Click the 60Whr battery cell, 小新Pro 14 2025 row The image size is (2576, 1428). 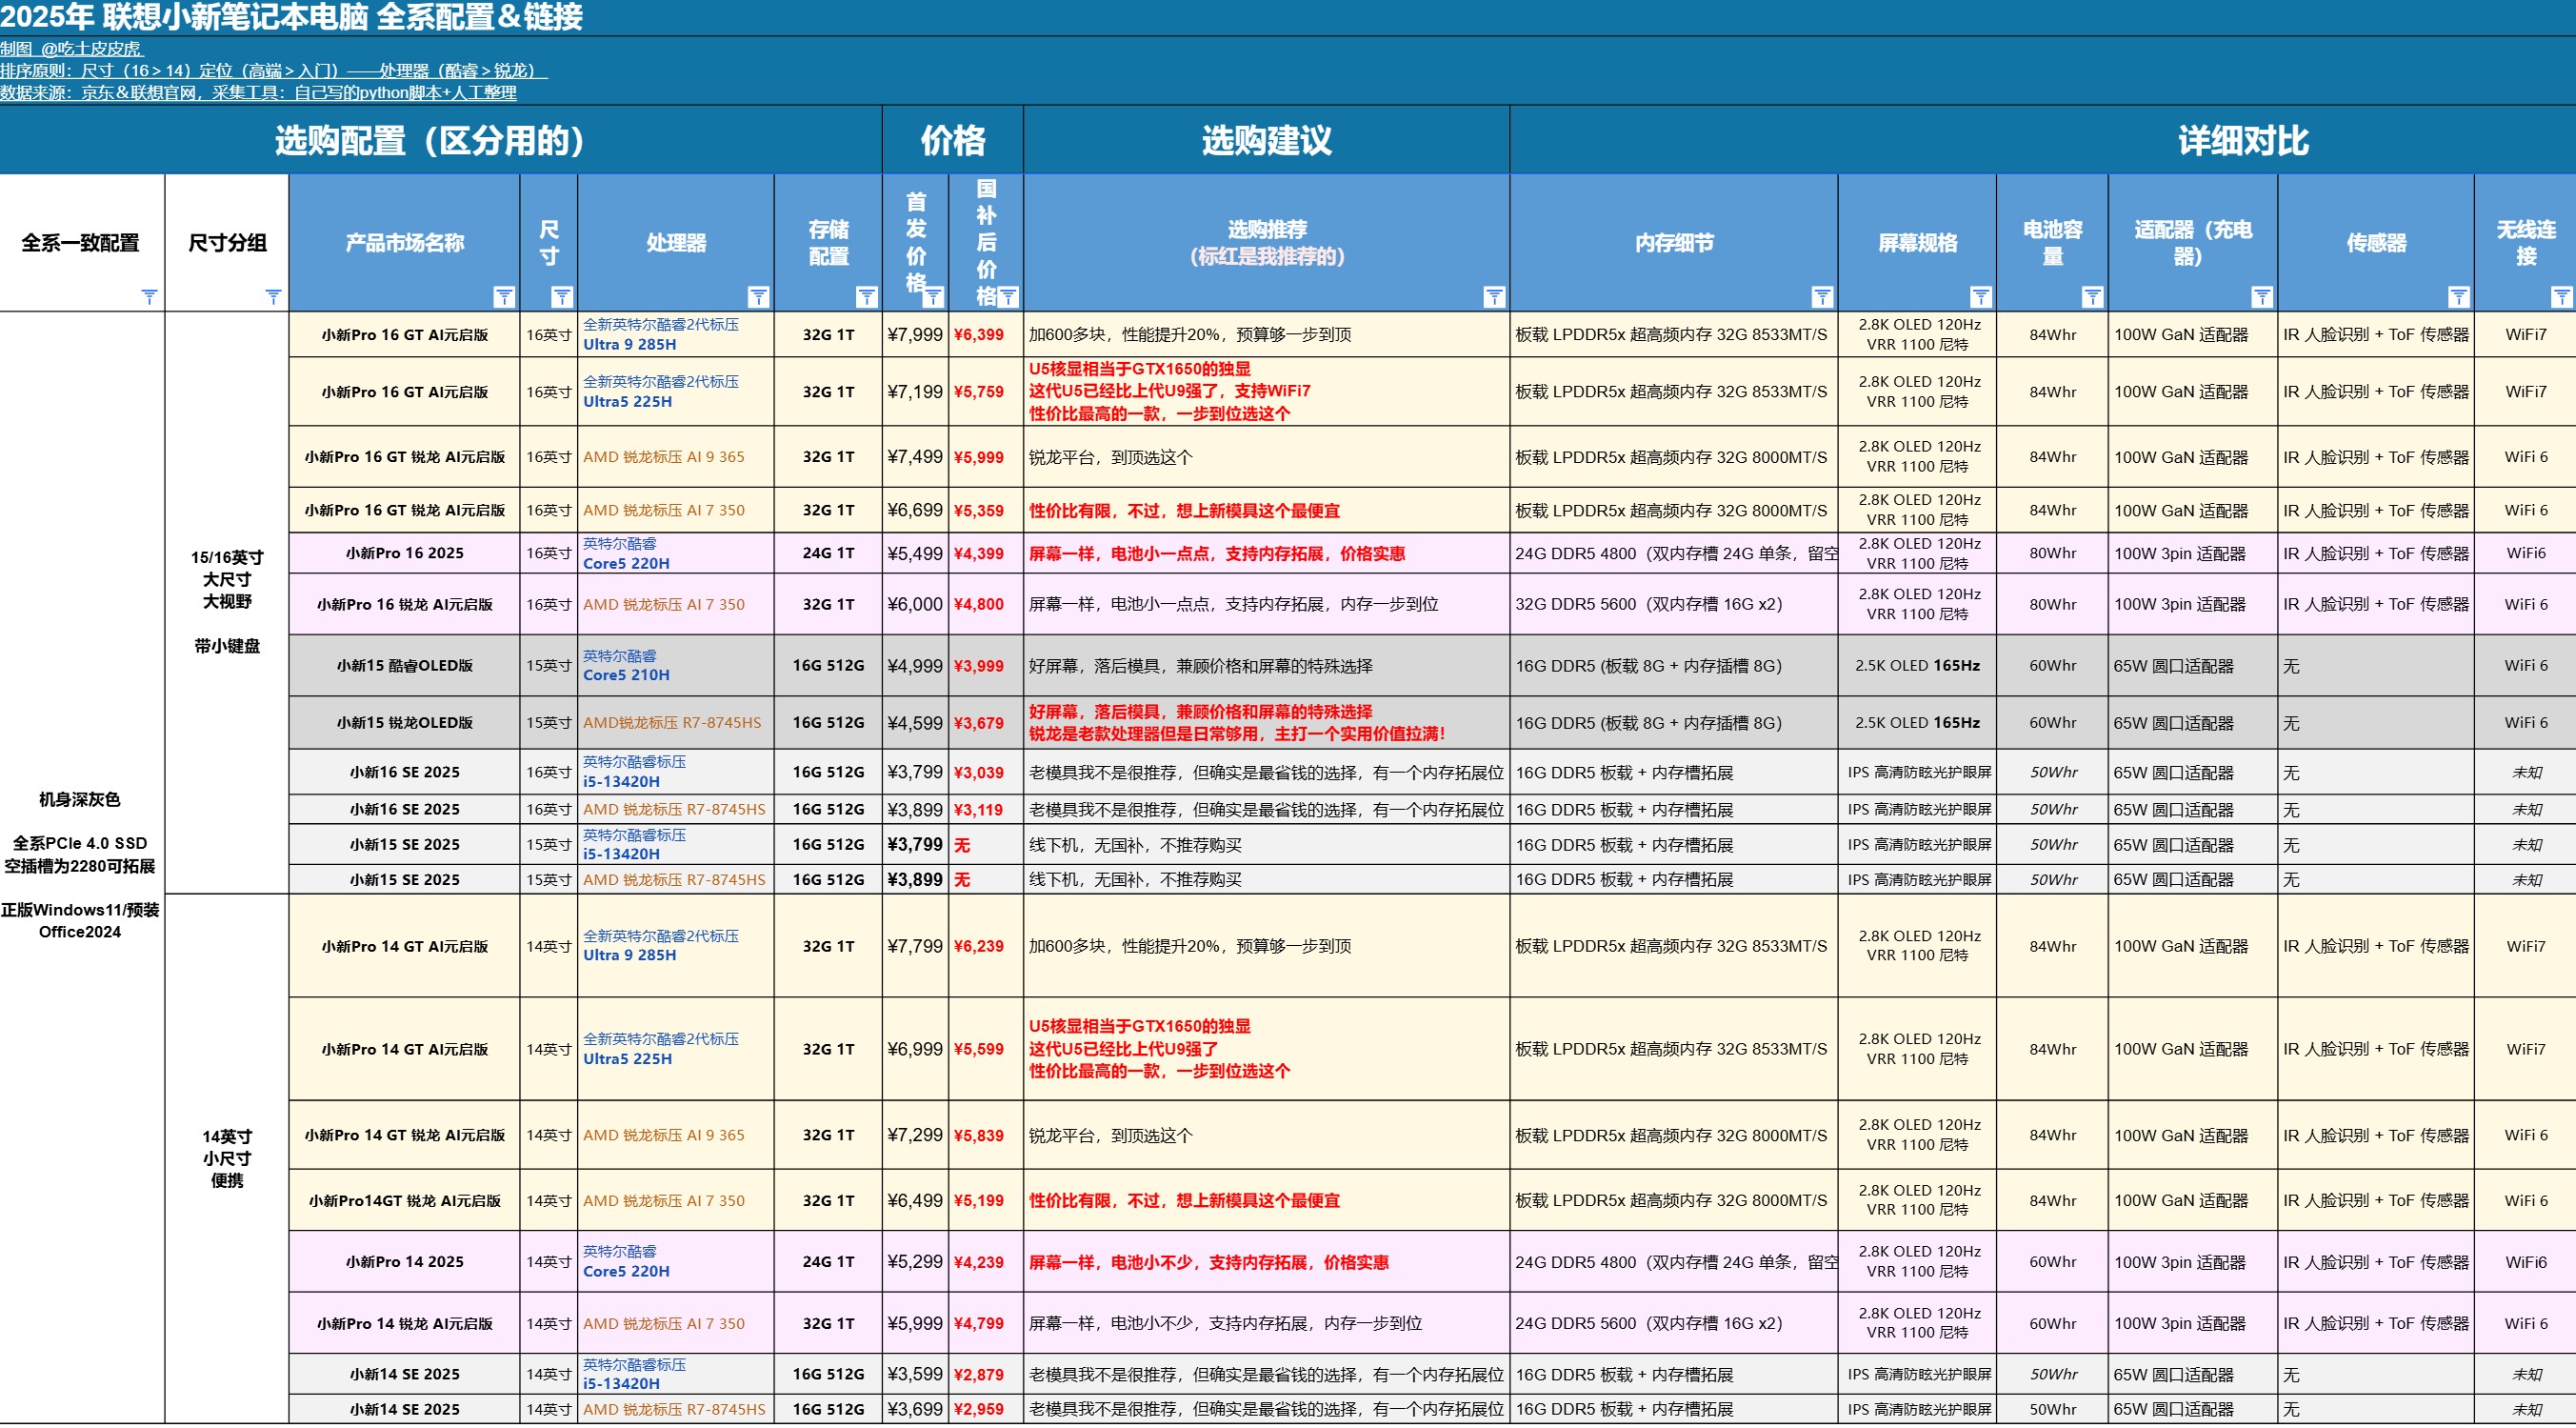click(2052, 1262)
